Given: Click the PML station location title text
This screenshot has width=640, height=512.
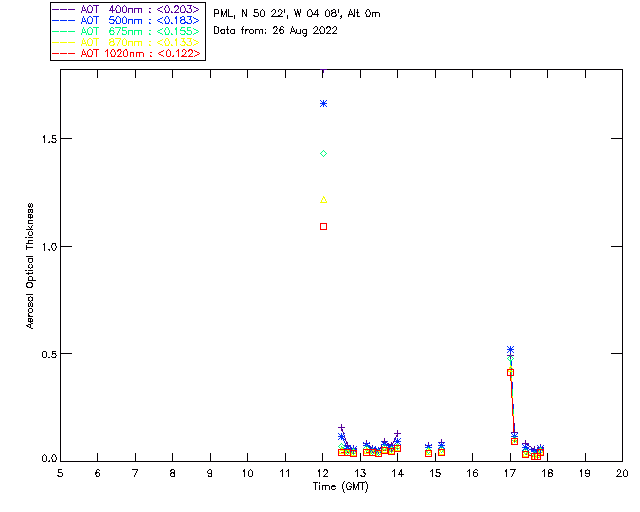Looking at the screenshot, I should coord(296,14).
